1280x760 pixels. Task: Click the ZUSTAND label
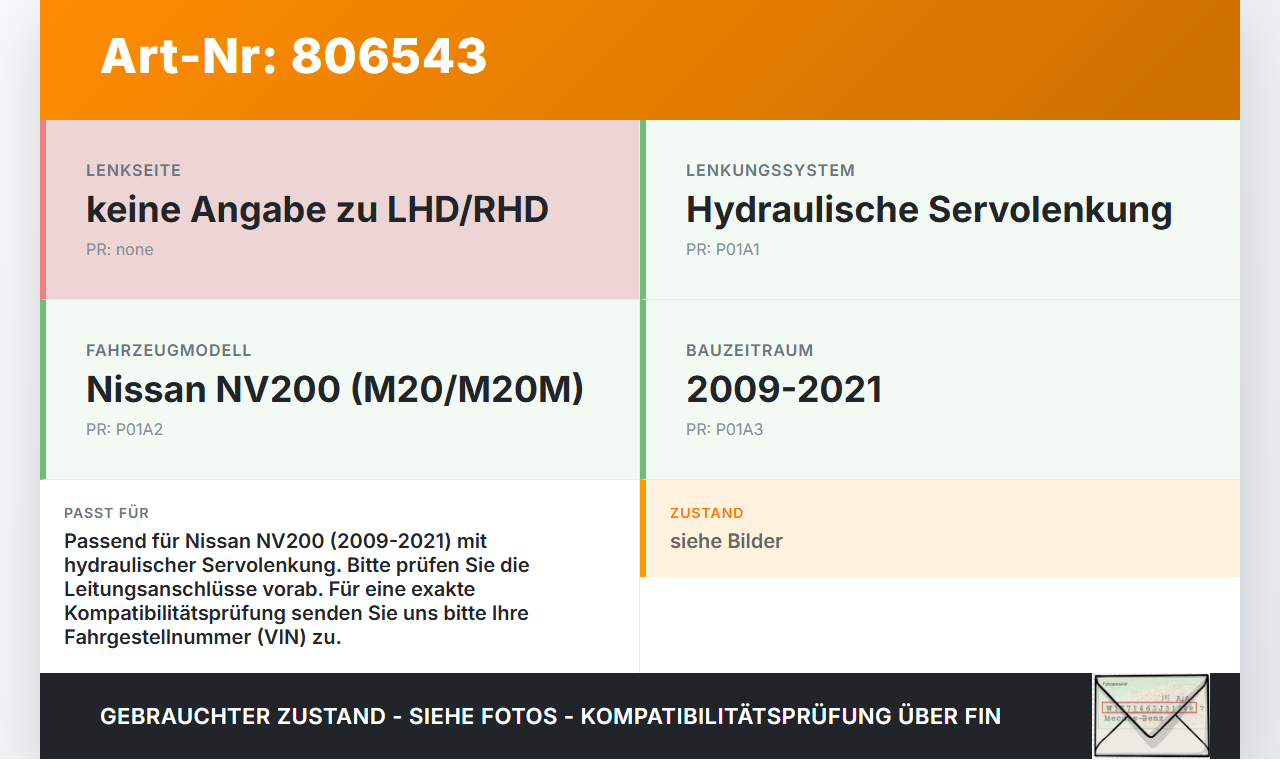(x=707, y=513)
